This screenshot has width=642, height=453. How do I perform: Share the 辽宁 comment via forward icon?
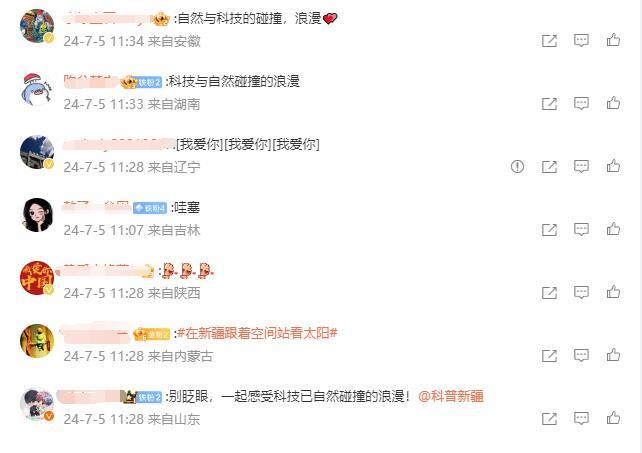pos(549,166)
